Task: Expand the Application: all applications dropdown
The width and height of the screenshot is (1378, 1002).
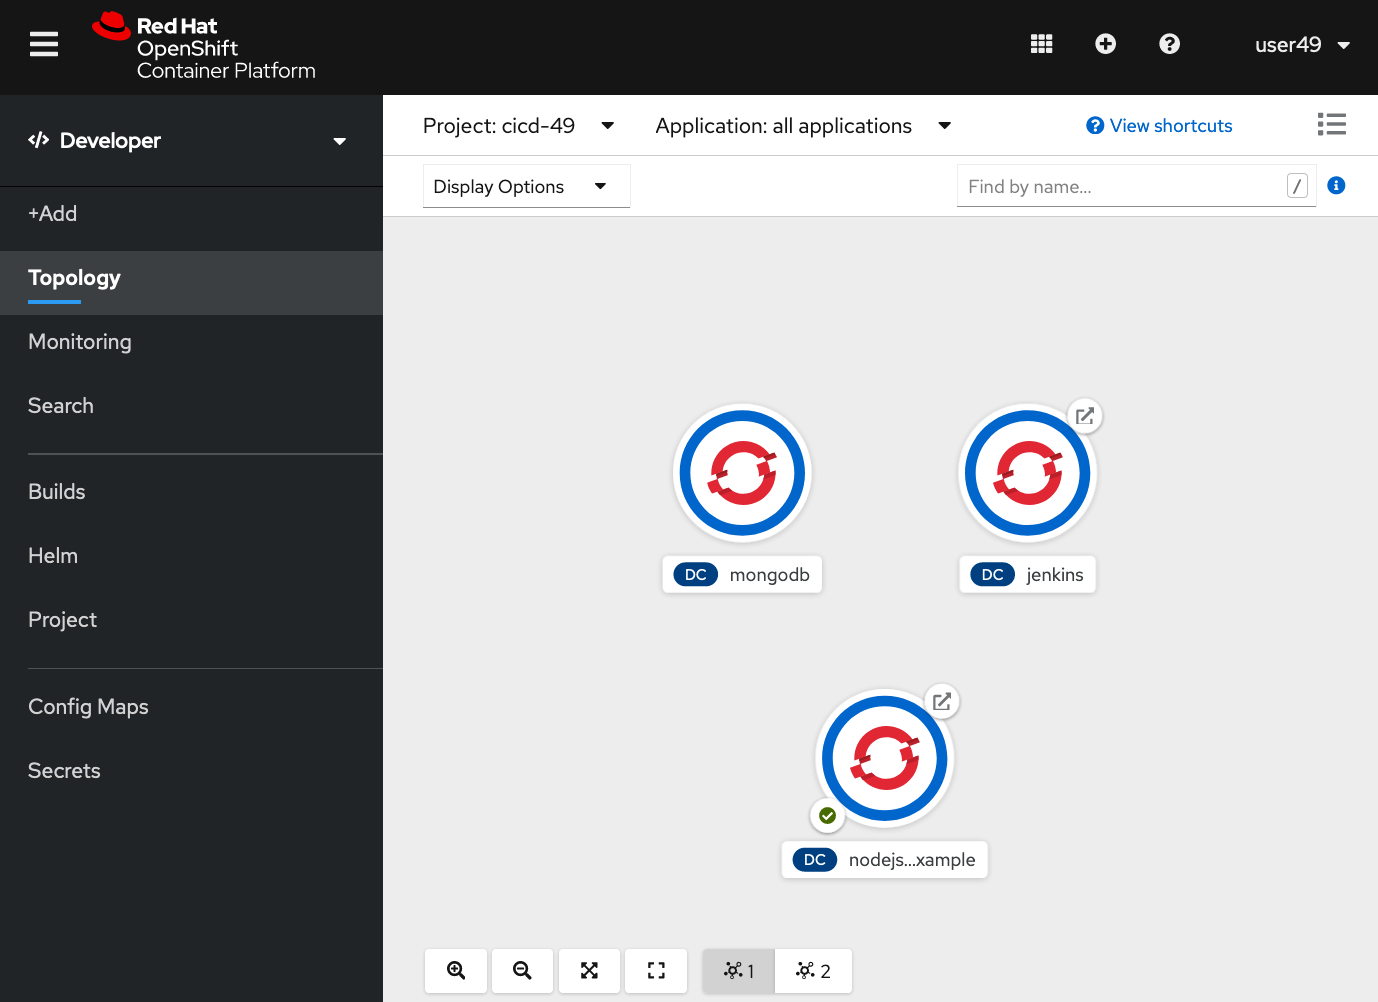Action: point(803,126)
